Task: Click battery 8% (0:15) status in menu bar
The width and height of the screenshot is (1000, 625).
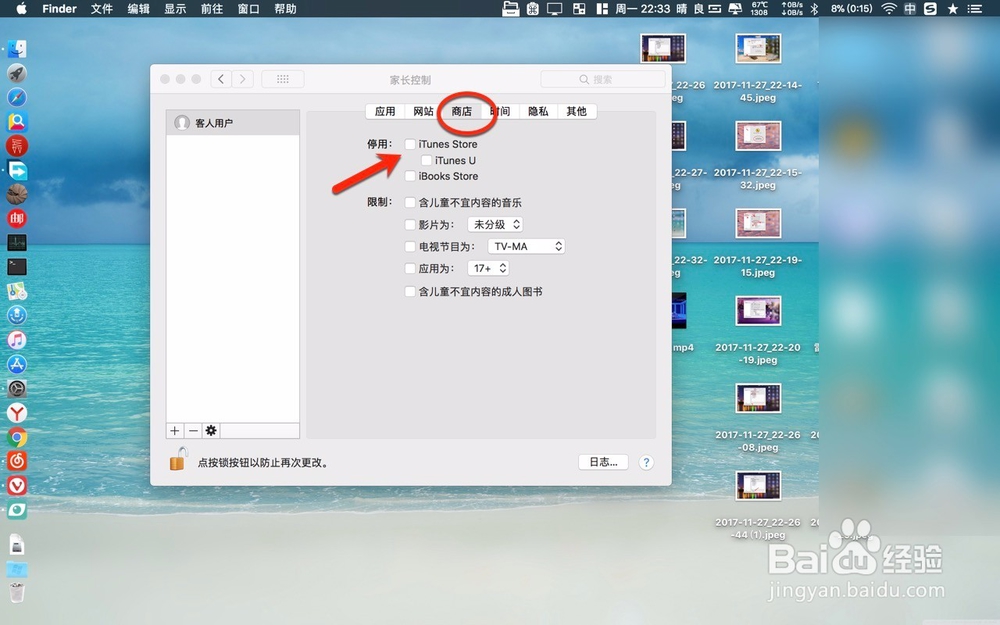Action: [x=851, y=8]
